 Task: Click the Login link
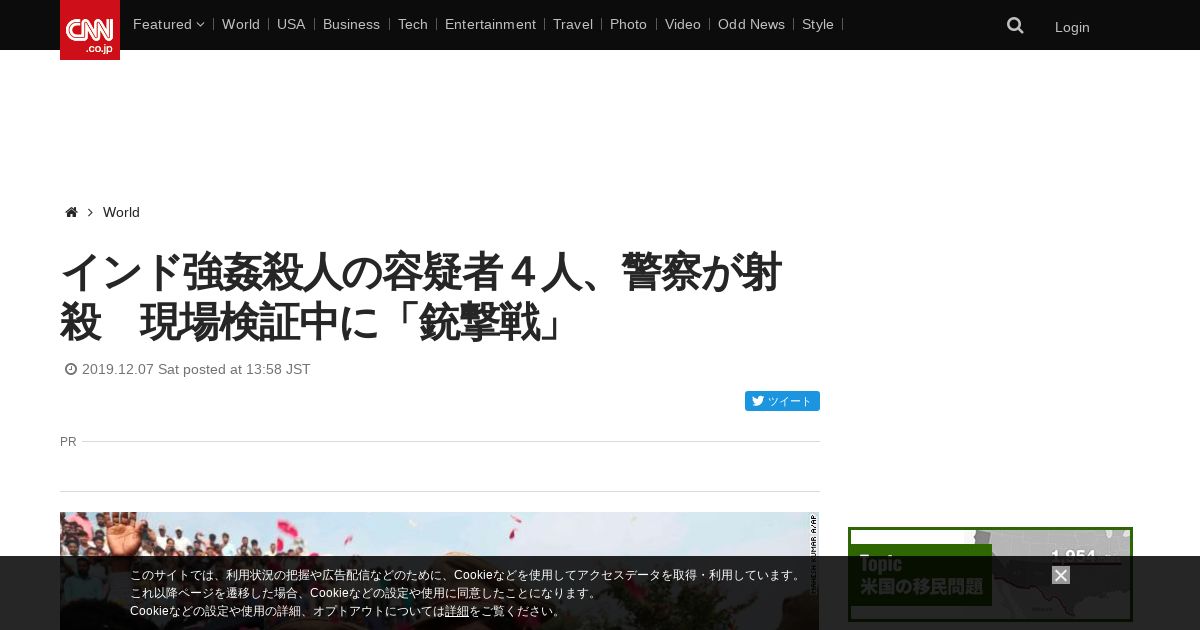click(x=1072, y=27)
